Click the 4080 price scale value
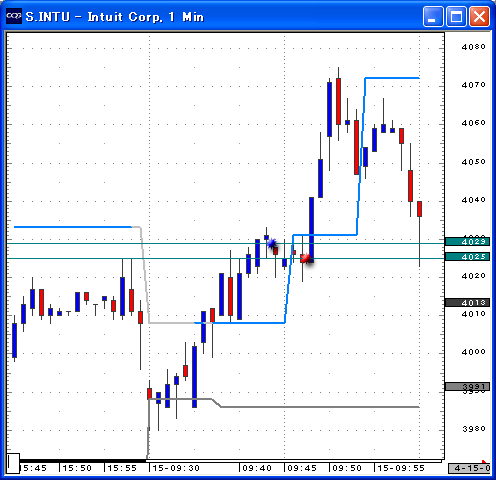496x480 pixels. 473,47
